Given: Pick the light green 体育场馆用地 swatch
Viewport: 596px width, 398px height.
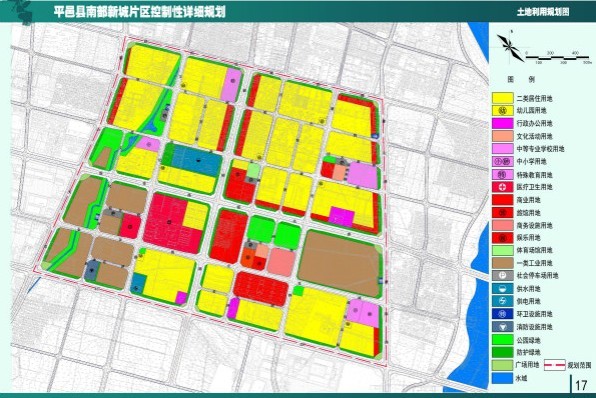Looking at the screenshot, I should [502, 251].
